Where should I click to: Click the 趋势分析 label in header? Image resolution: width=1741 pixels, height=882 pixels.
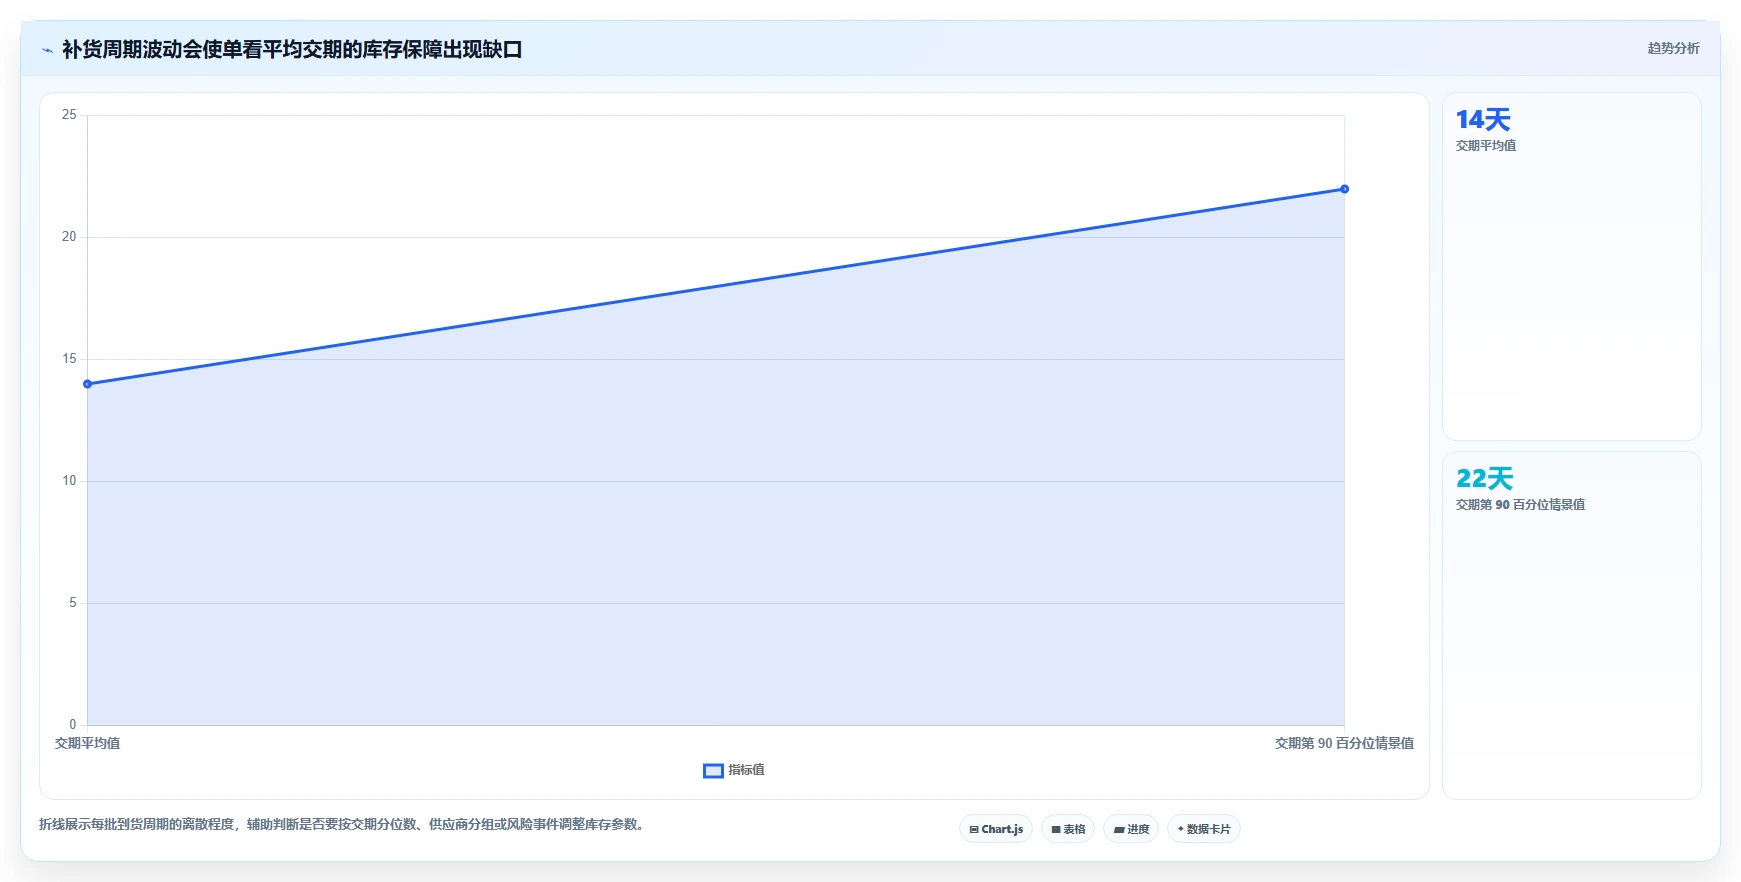1673,48
